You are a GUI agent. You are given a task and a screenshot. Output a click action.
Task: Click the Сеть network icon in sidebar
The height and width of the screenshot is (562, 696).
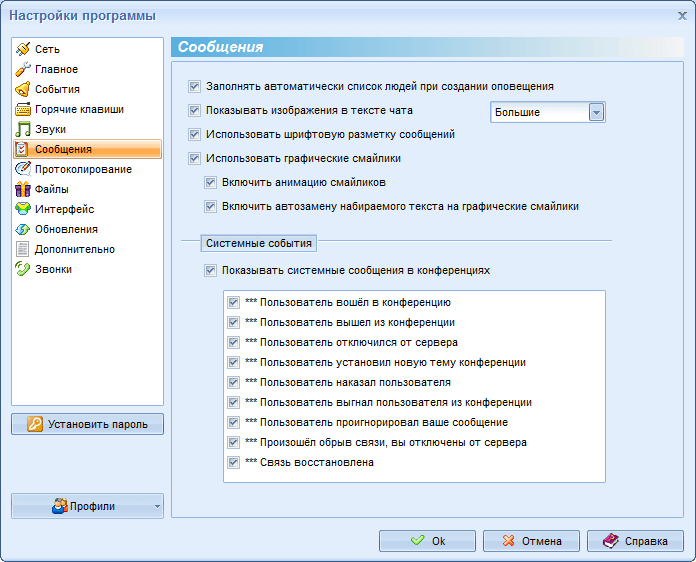click(23, 49)
